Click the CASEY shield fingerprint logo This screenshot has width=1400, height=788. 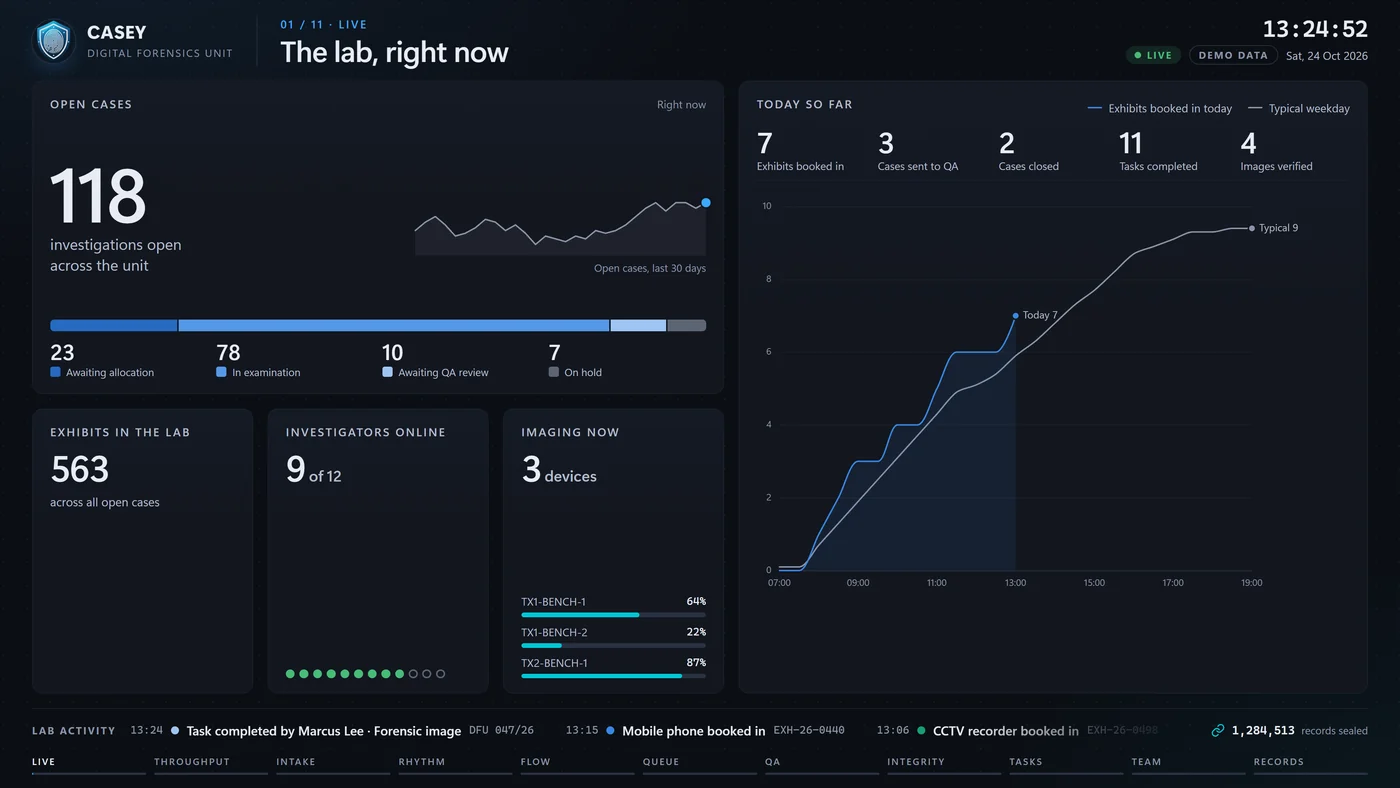click(x=53, y=41)
